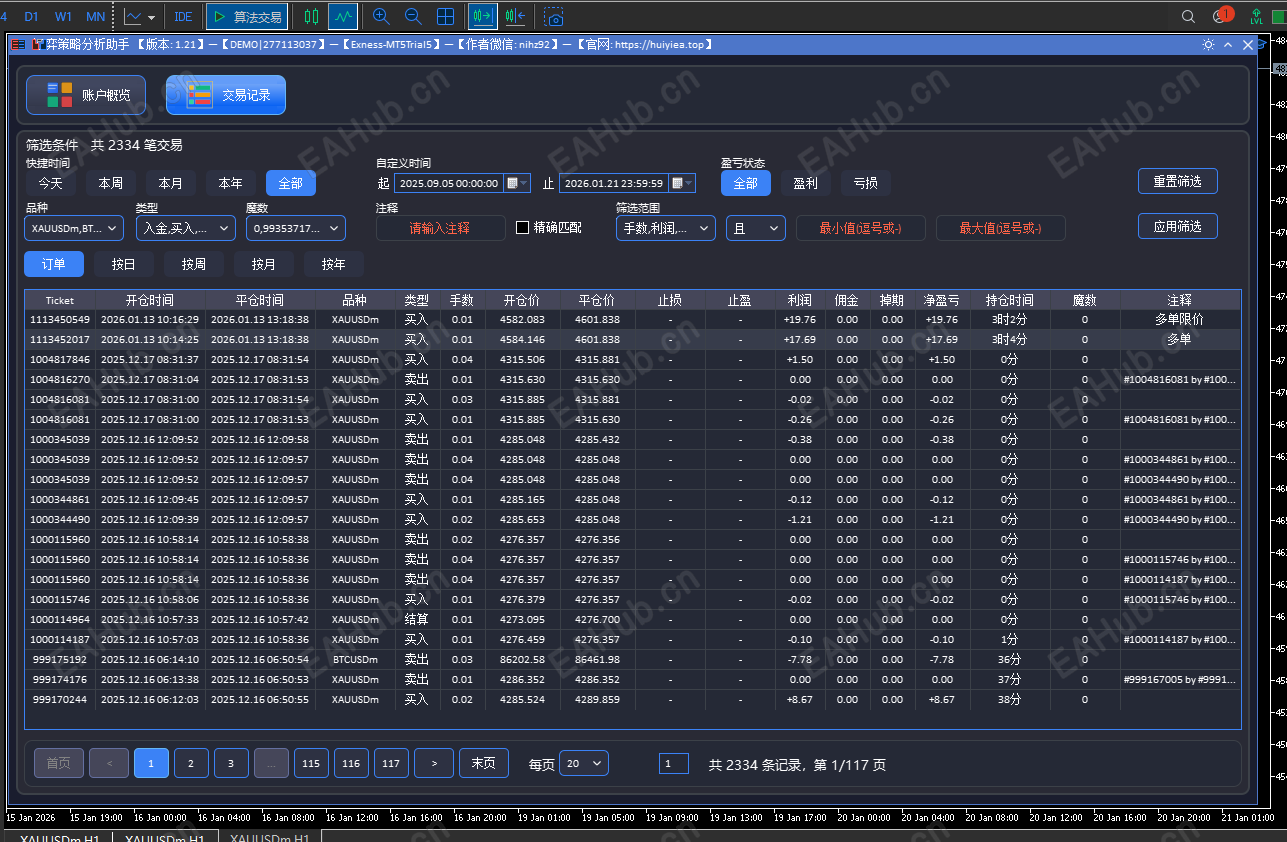Toggle the 算法交易 algo trading button
The height and width of the screenshot is (842, 1287).
tap(247, 16)
